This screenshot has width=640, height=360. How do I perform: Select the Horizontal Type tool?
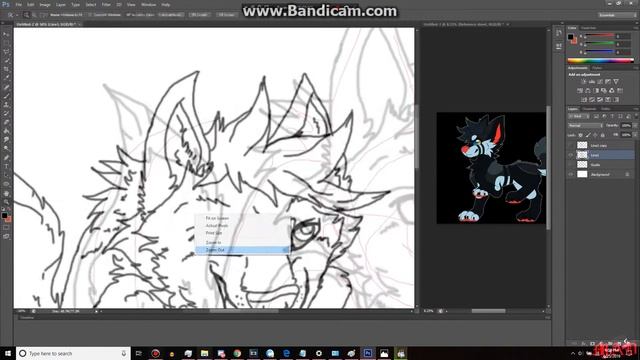pyautogui.click(x=6, y=166)
